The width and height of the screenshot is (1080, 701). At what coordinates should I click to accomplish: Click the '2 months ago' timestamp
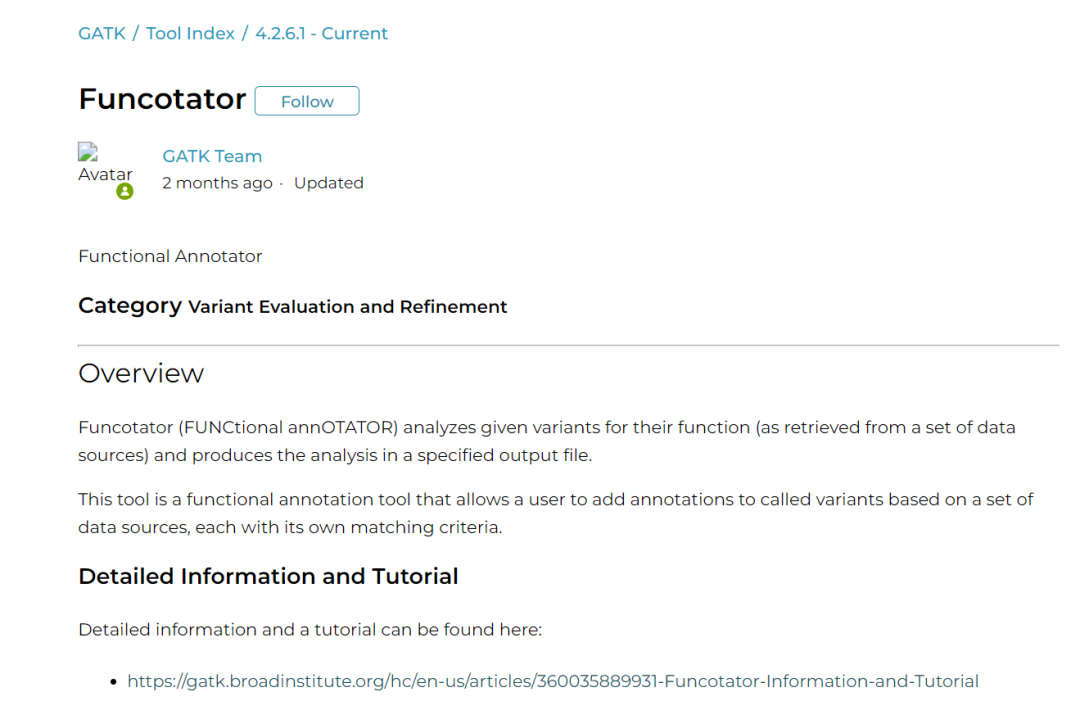217,183
